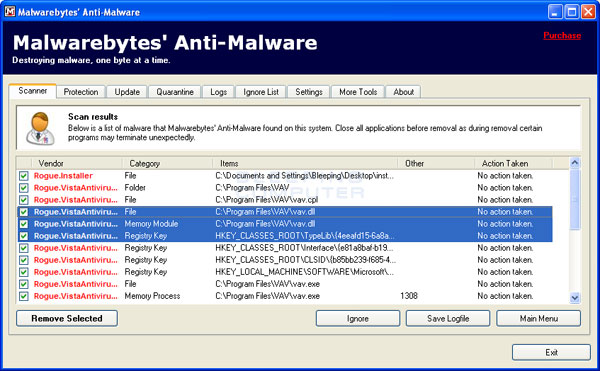Uncheck the Rogue.Installer checkbox
The width and height of the screenshot is (600, 371).
tap(24, 176)
